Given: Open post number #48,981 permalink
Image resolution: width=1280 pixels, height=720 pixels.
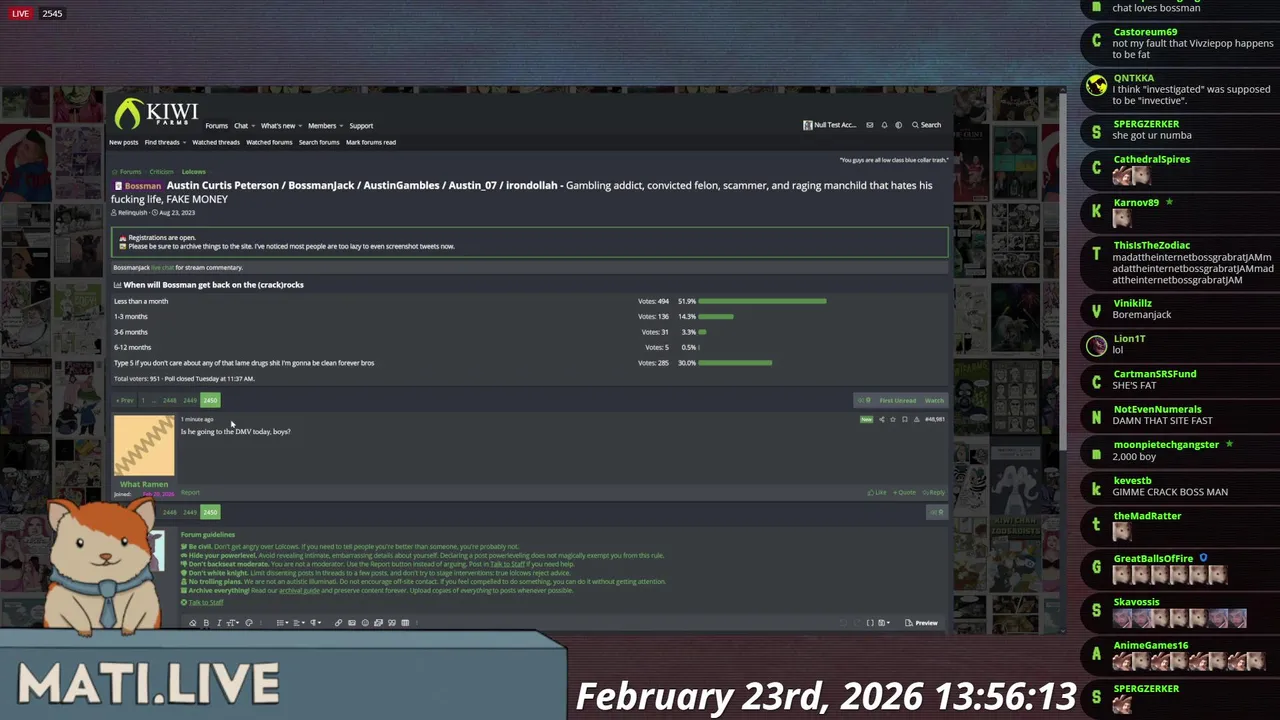Looking at the screenshot, I should click(x=935, y=419).
